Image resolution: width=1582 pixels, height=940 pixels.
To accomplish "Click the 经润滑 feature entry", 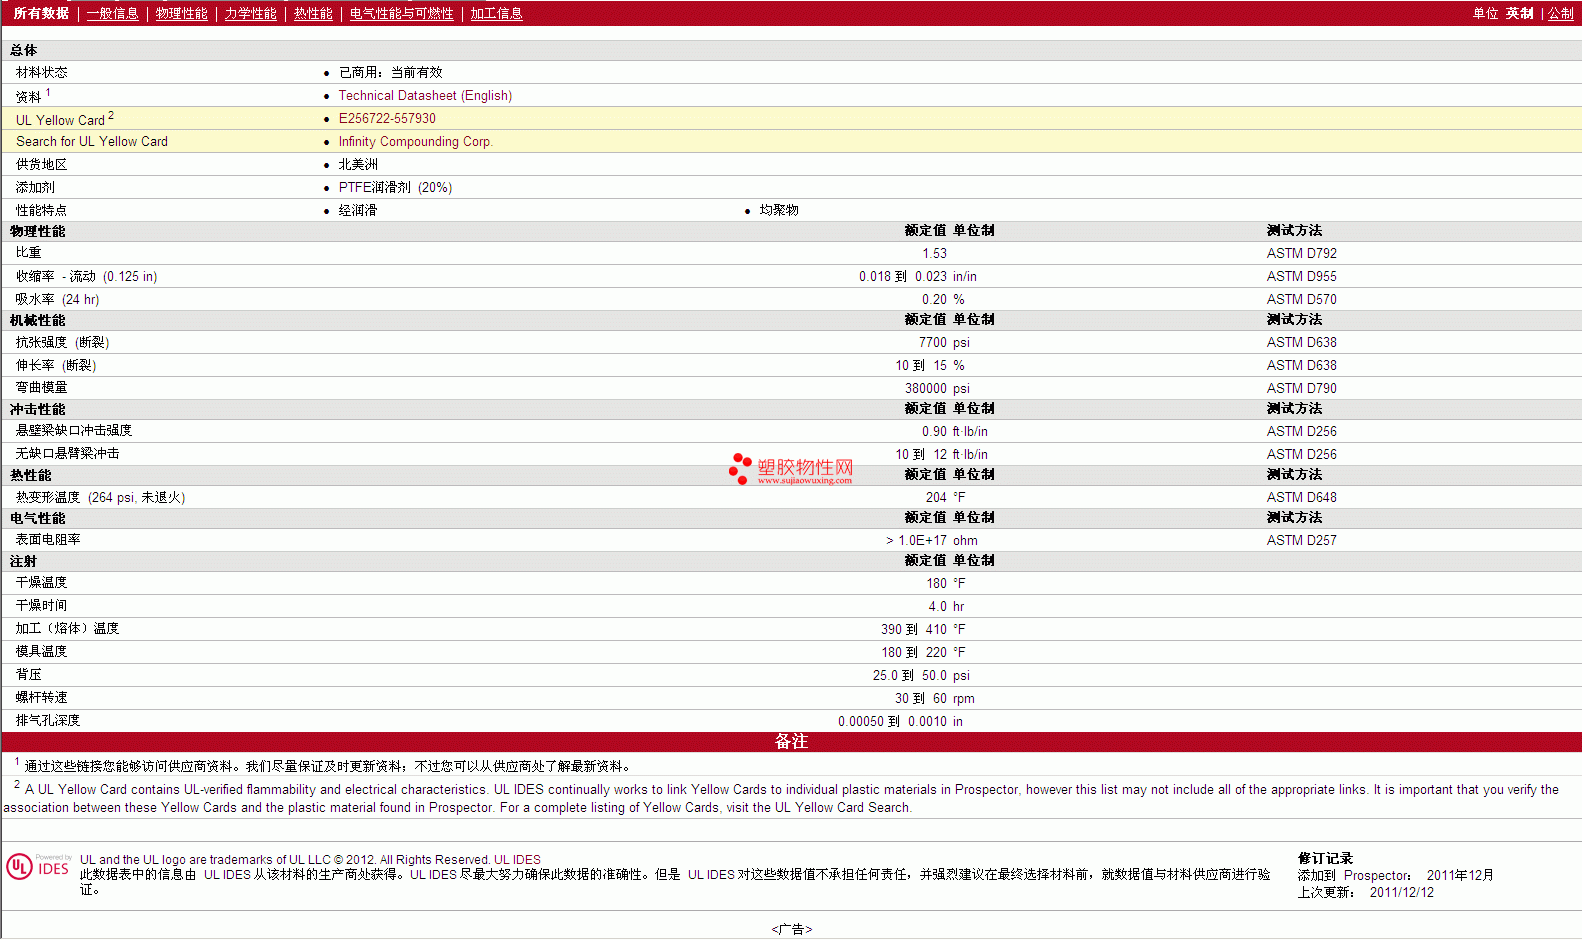I will (x=358, y=210).
